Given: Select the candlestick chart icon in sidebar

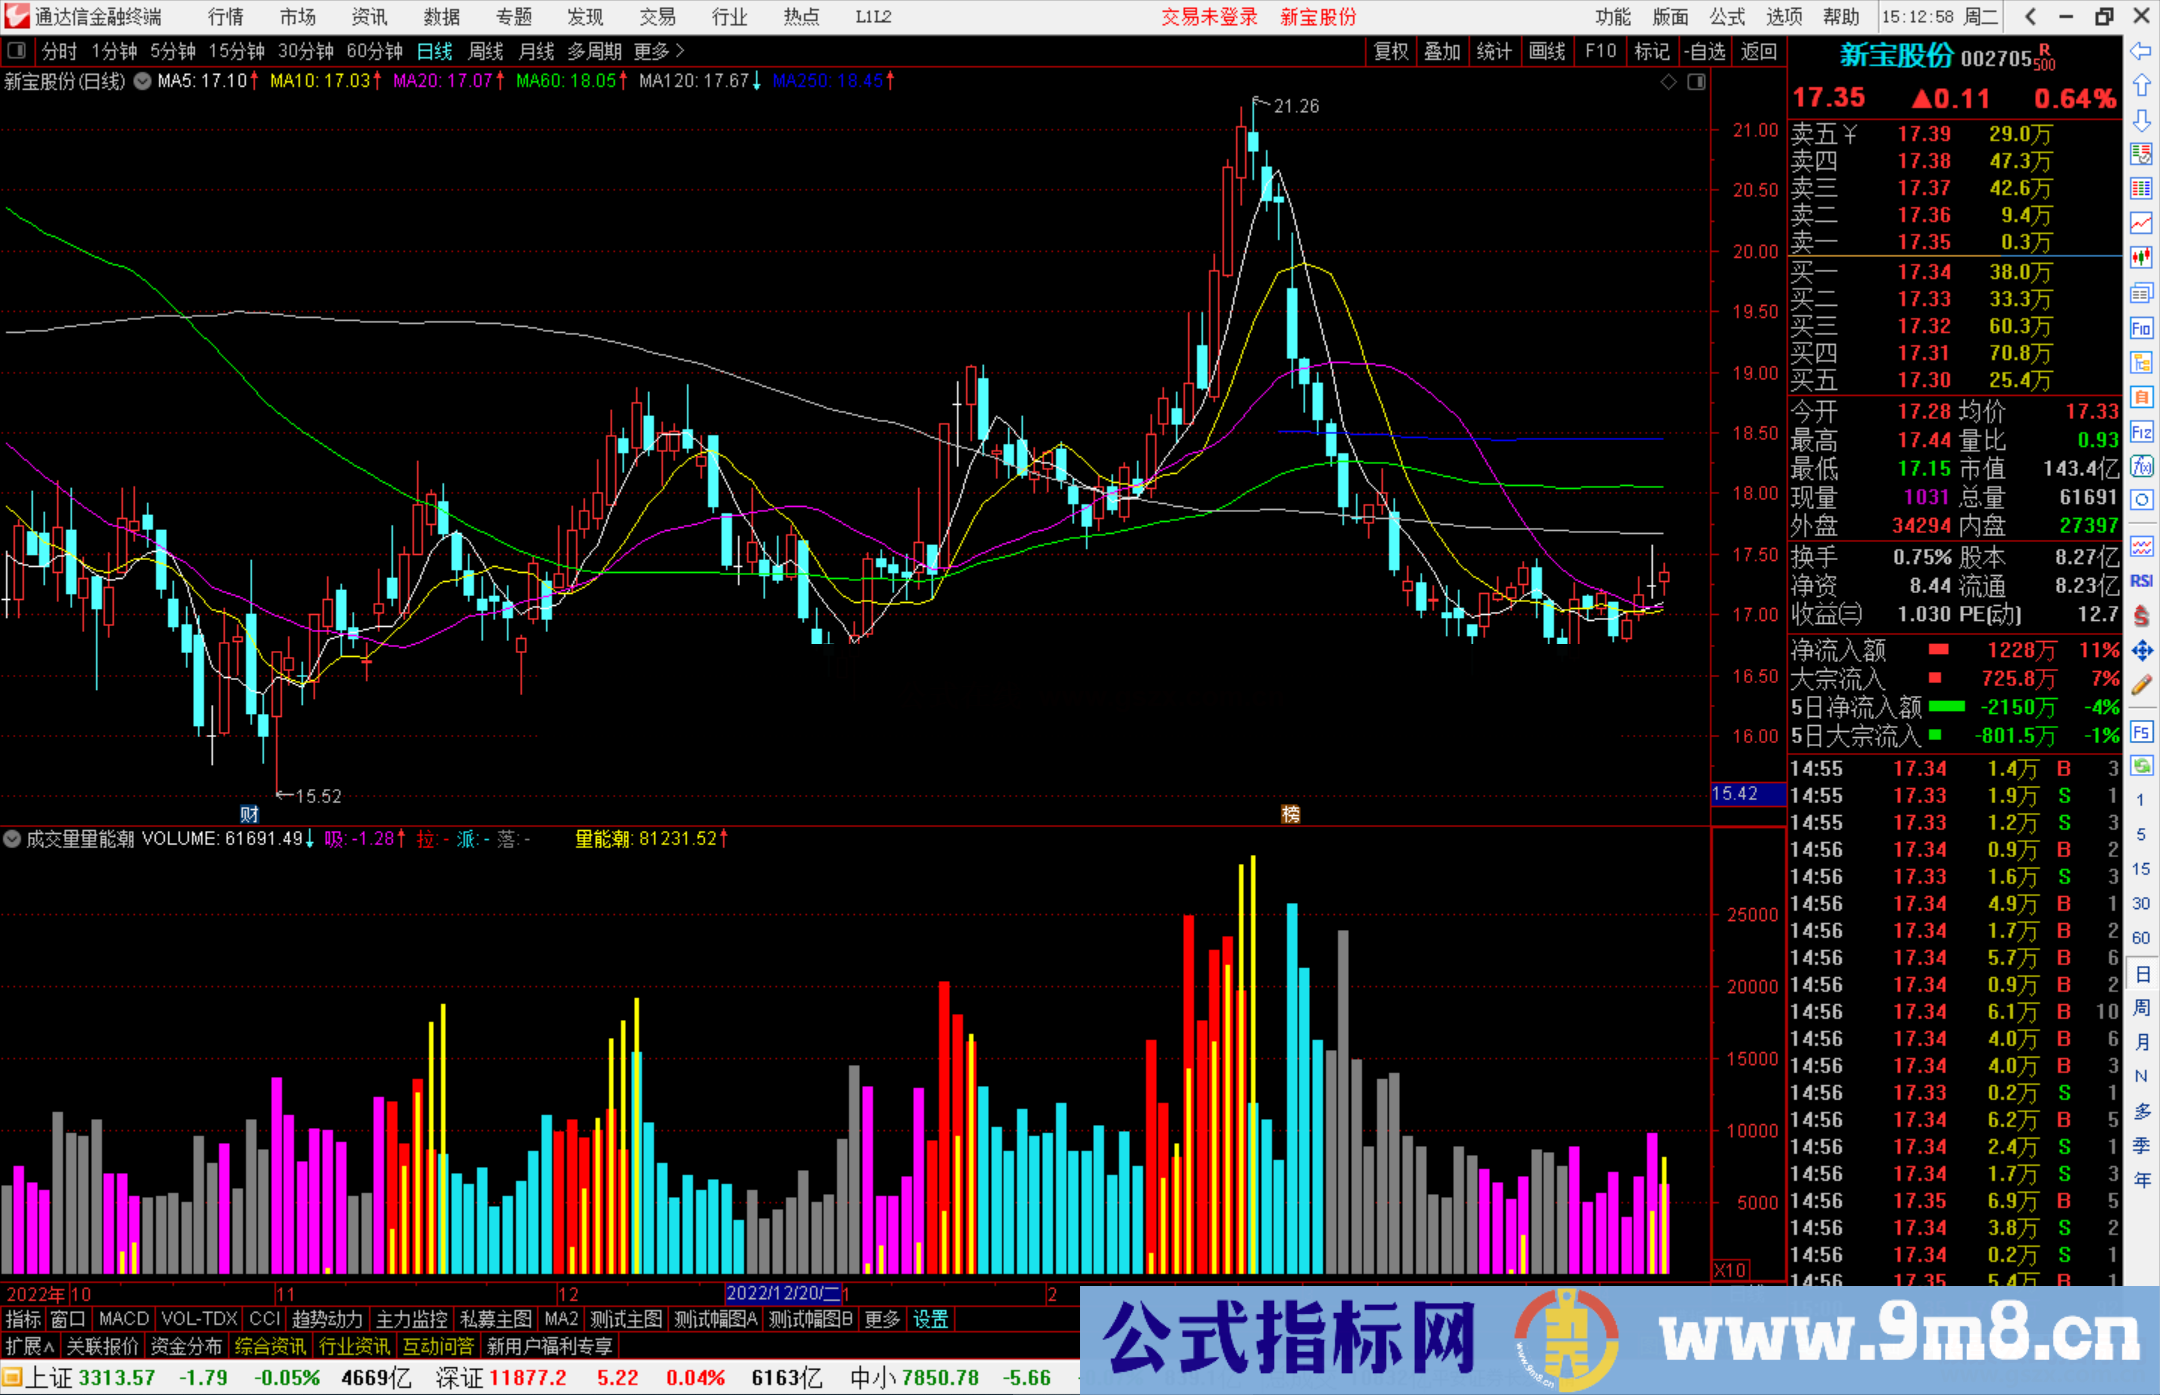Looking at the screenshot, I should (2141, 258).
